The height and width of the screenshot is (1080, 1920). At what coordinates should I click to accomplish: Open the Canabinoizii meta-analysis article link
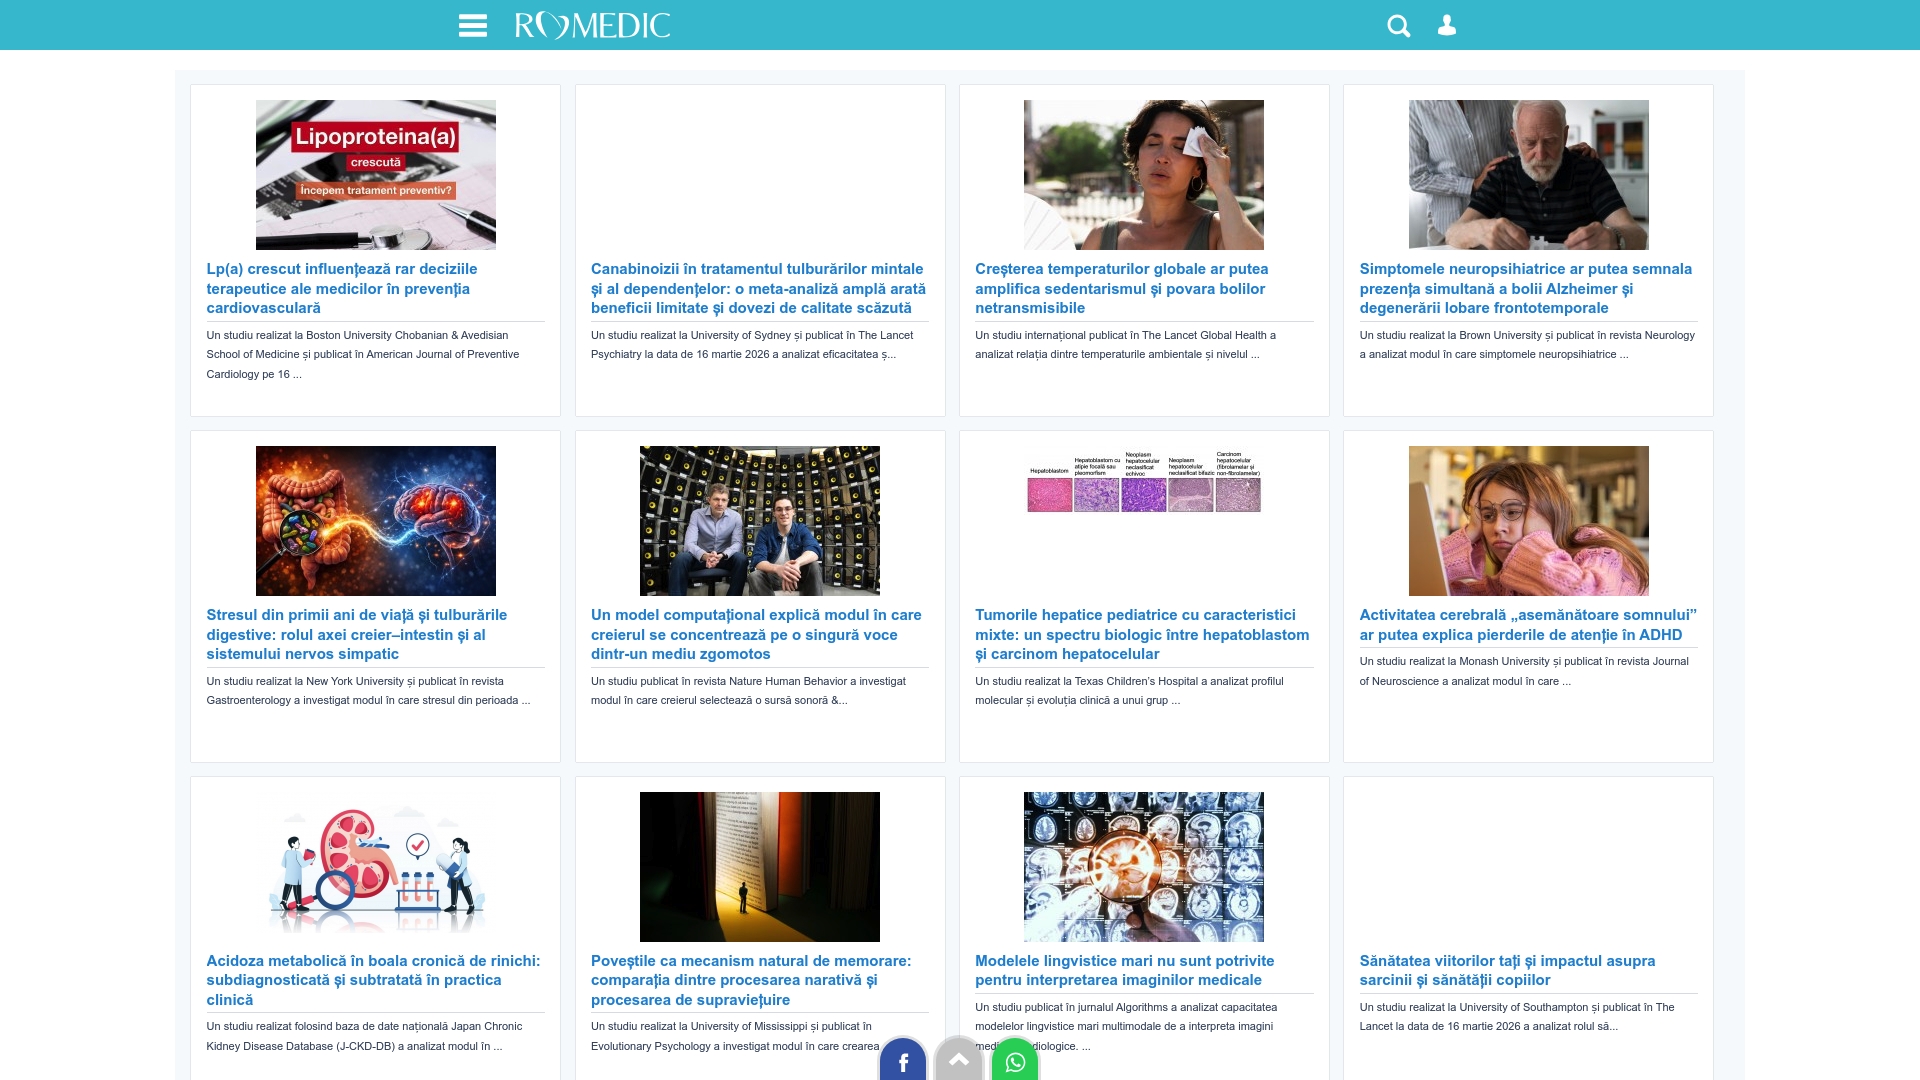click(x=758, y=288)
